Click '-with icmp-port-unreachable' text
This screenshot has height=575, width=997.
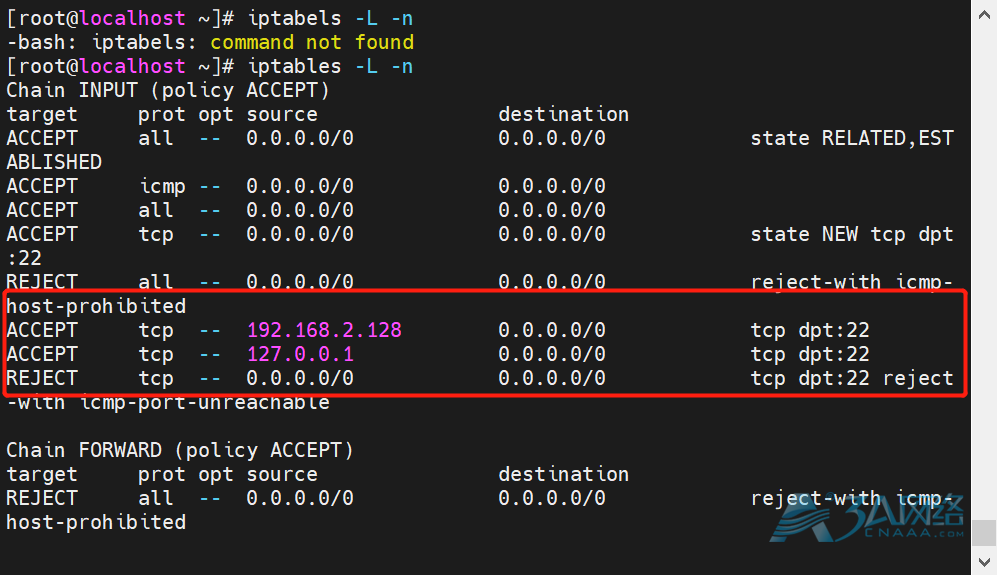pyautogui.click(x=168, y=402)
